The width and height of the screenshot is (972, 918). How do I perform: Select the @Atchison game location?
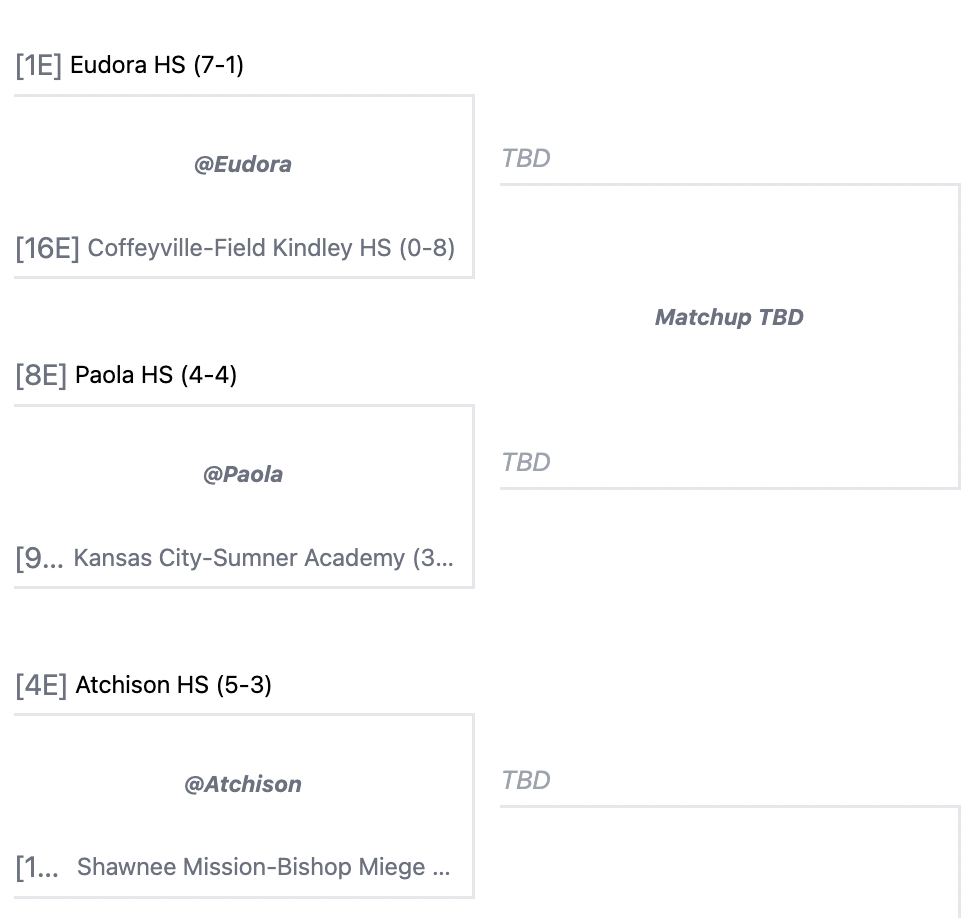tap(243, 784)
